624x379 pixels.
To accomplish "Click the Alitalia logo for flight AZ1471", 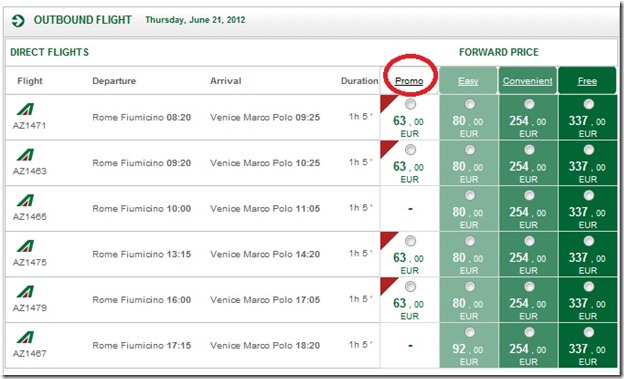I will (x=25, y=109).
